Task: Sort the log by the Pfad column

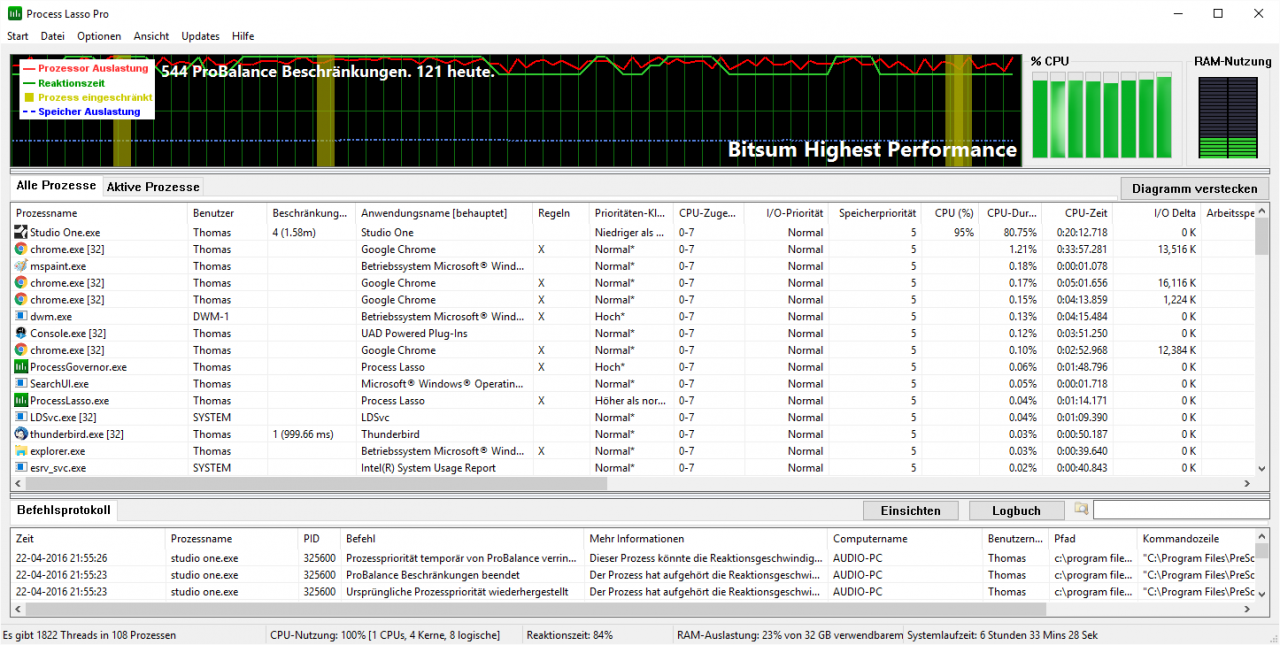Action: [1093, 538]
